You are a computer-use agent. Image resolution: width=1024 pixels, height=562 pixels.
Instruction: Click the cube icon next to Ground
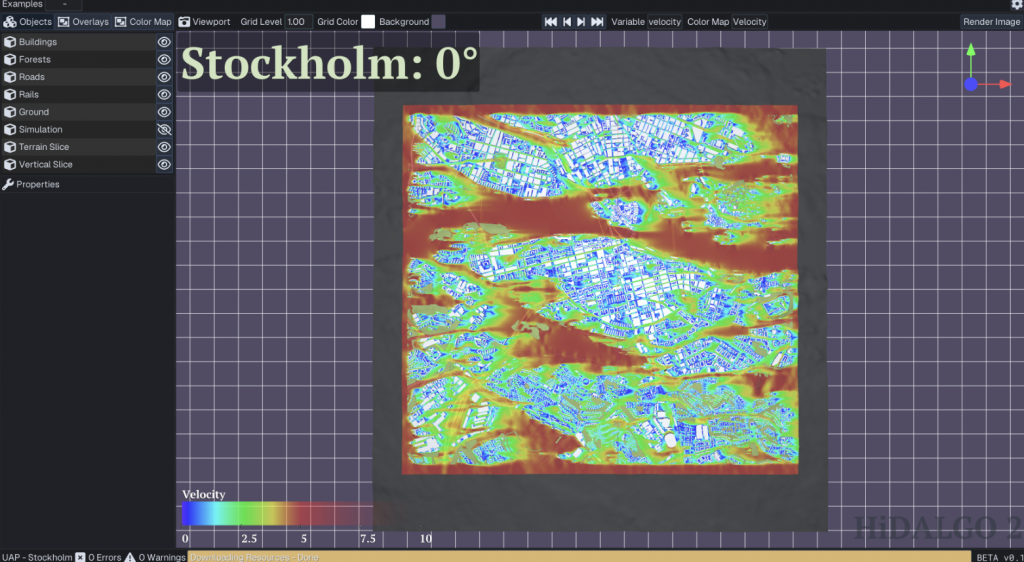(10, 112)
